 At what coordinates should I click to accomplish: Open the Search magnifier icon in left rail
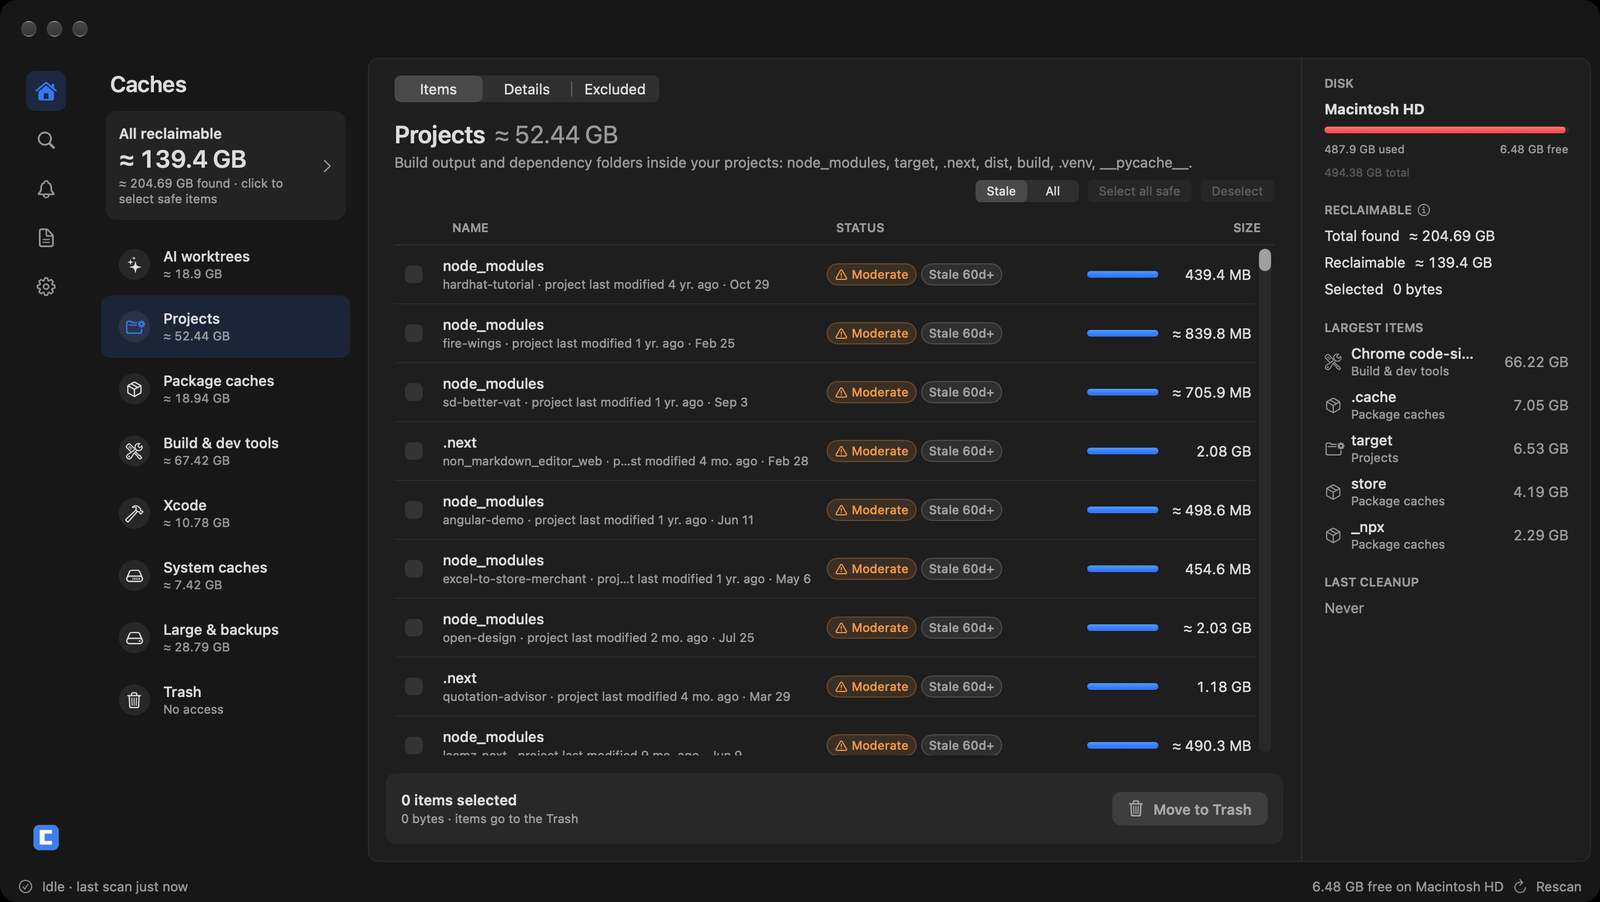click(46, 140)
